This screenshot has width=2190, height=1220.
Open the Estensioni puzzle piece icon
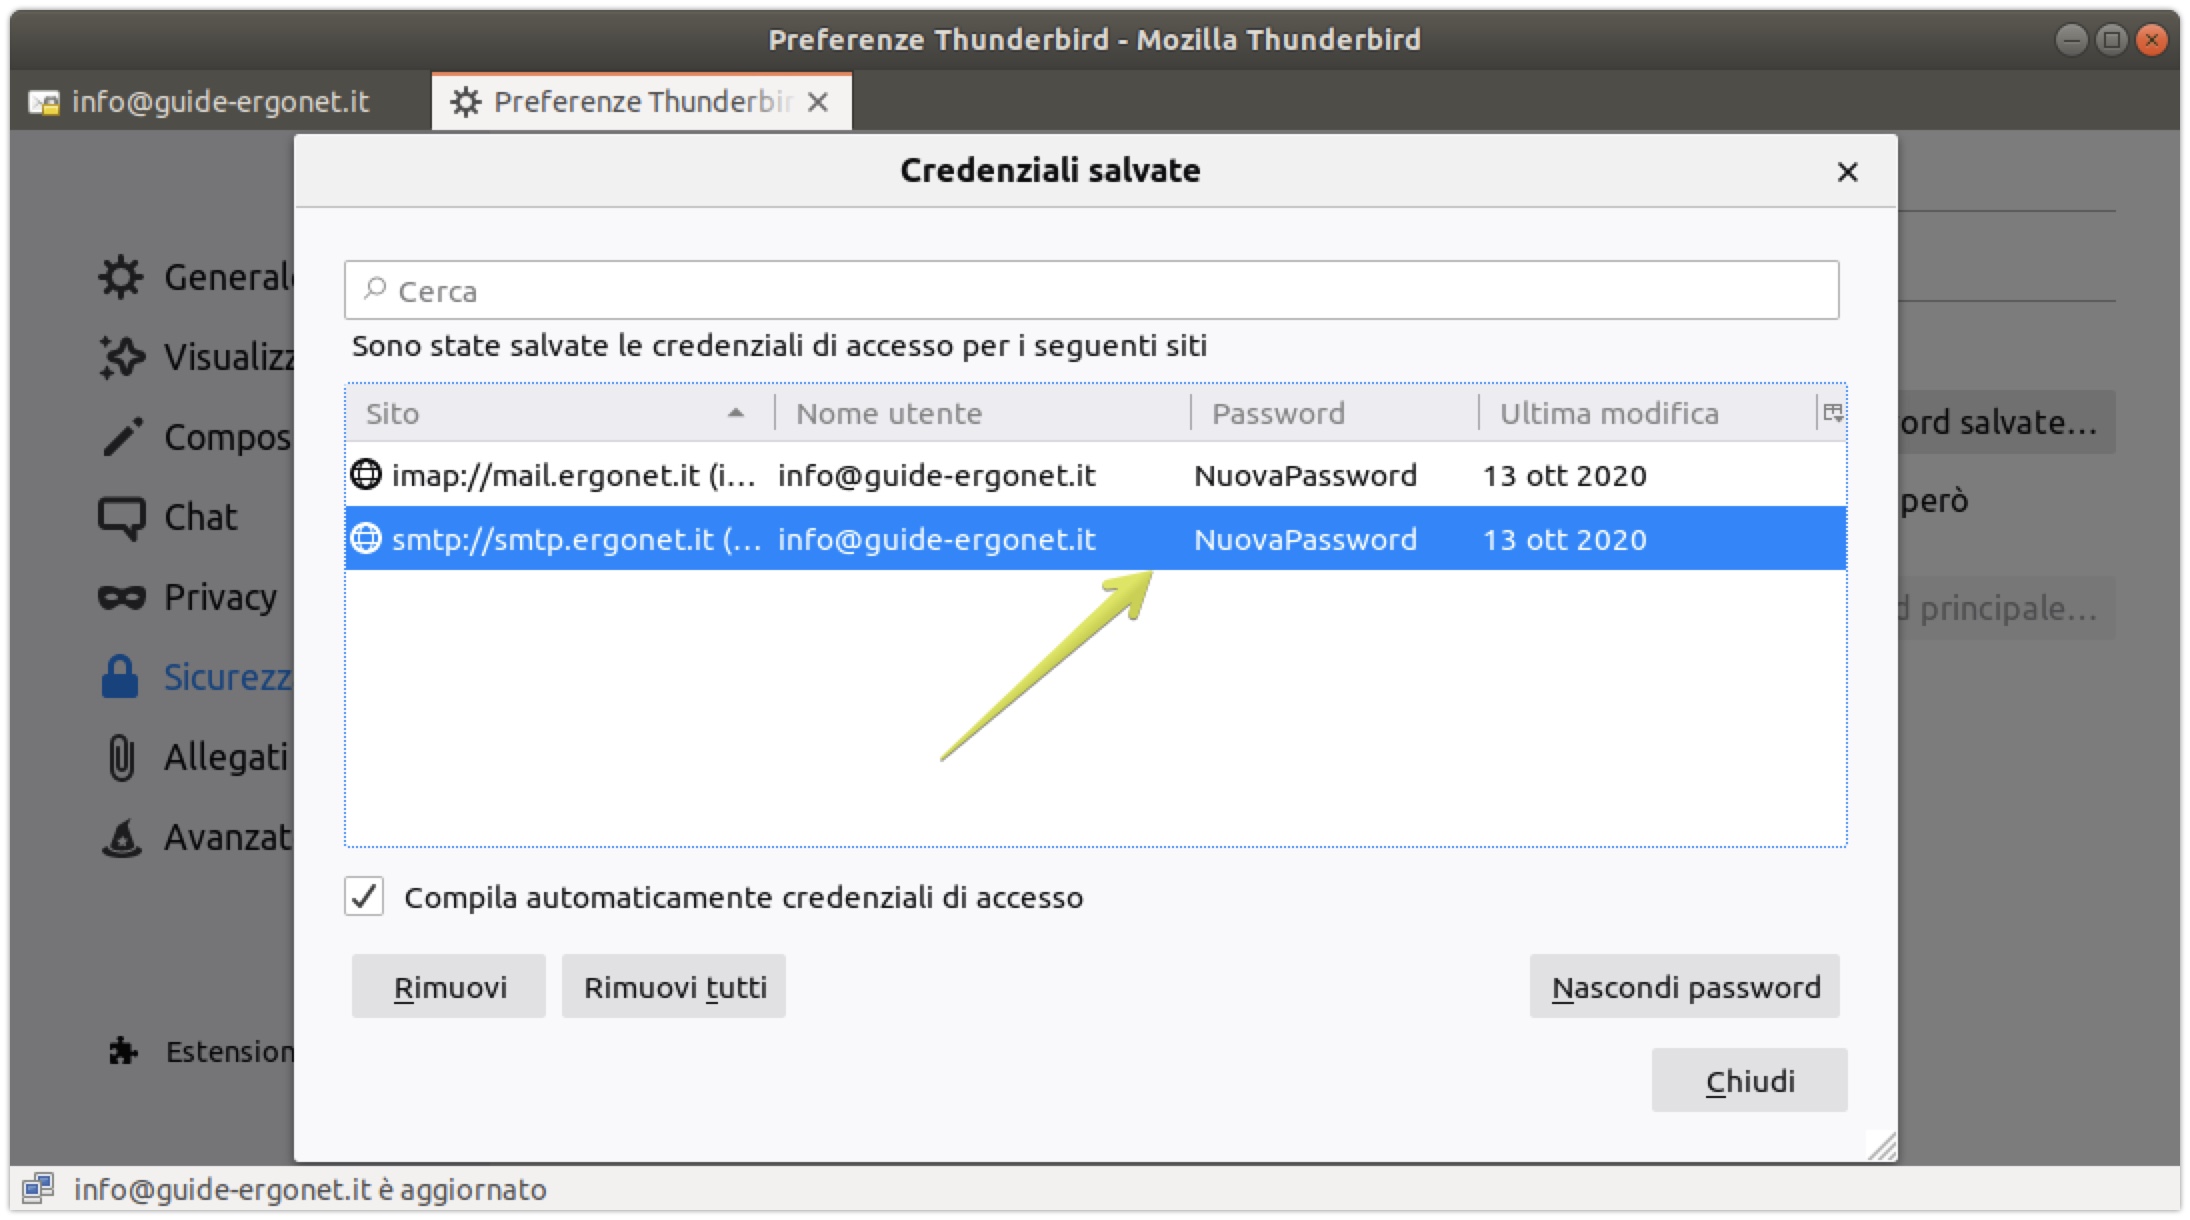[x=123, y=1050]
